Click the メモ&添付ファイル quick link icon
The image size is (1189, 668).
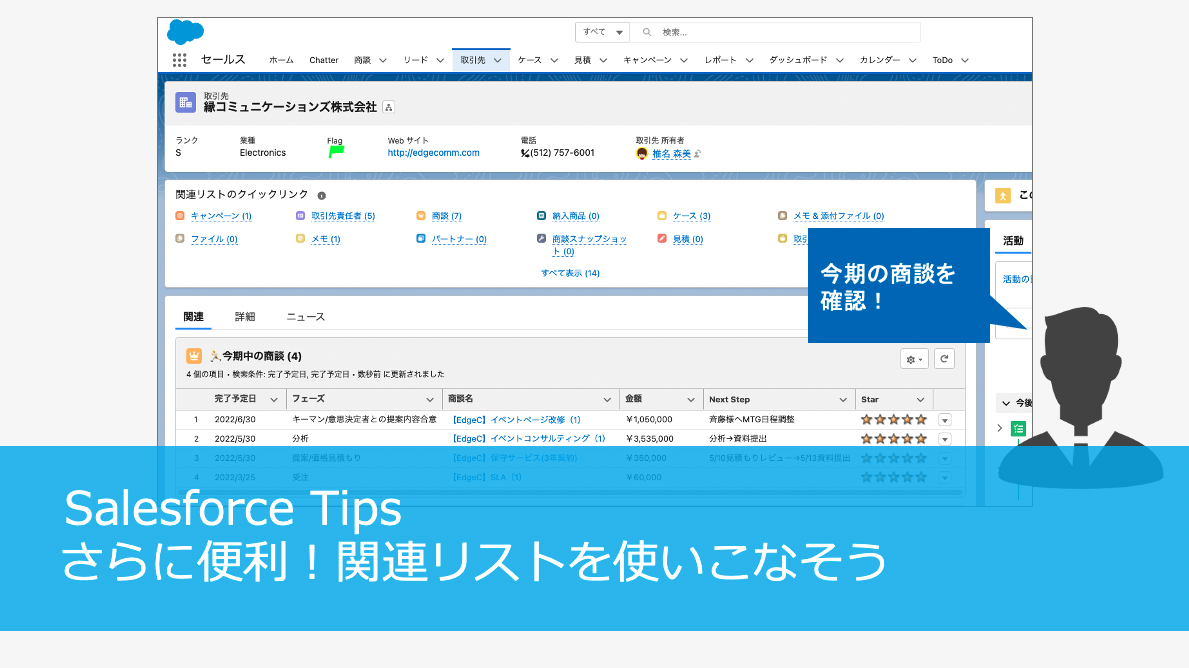[783, 216]
